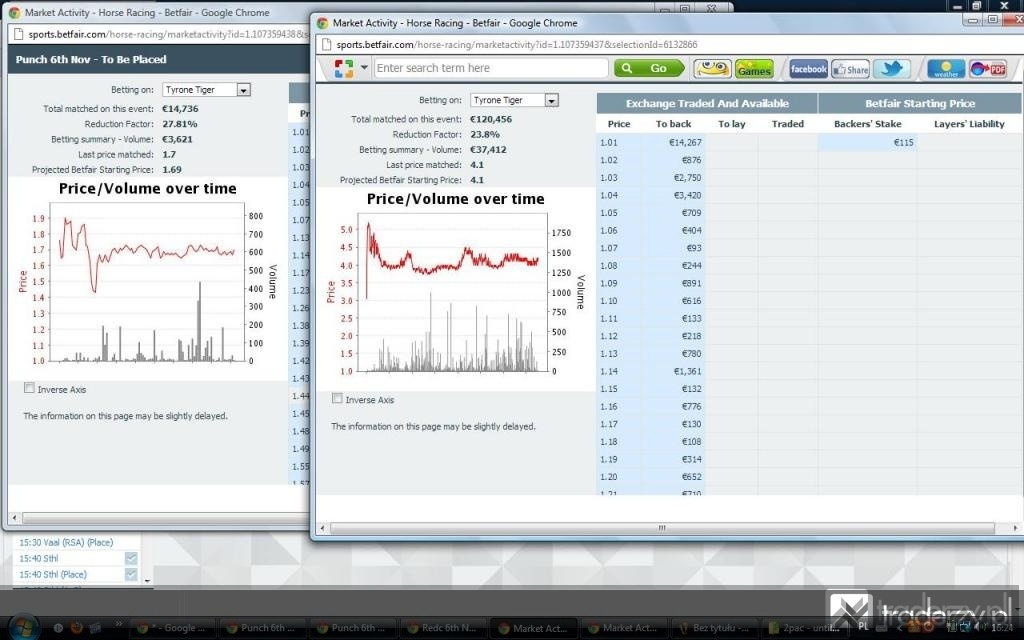The image size is (1024, 640).
Task: Switch to '2pac - until...' taskbar window
Action: point(803,628)
